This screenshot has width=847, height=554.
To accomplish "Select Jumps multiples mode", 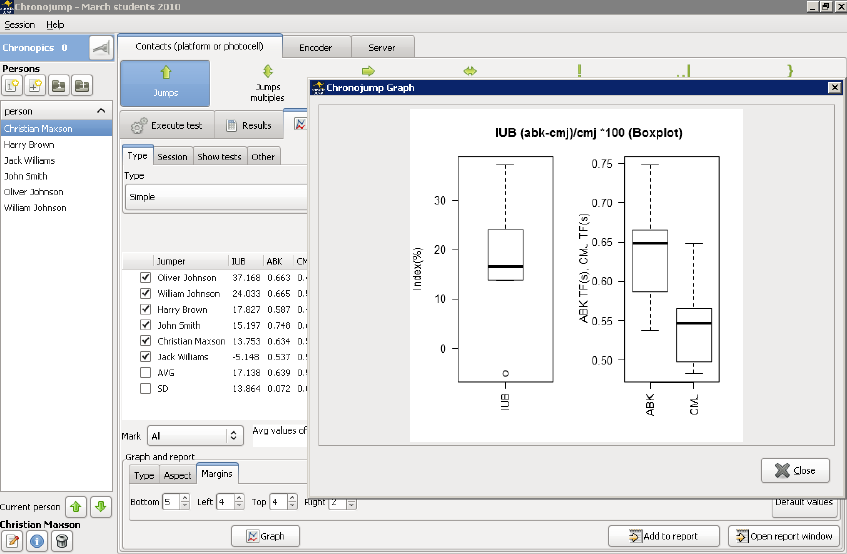I will click(267, 84).
